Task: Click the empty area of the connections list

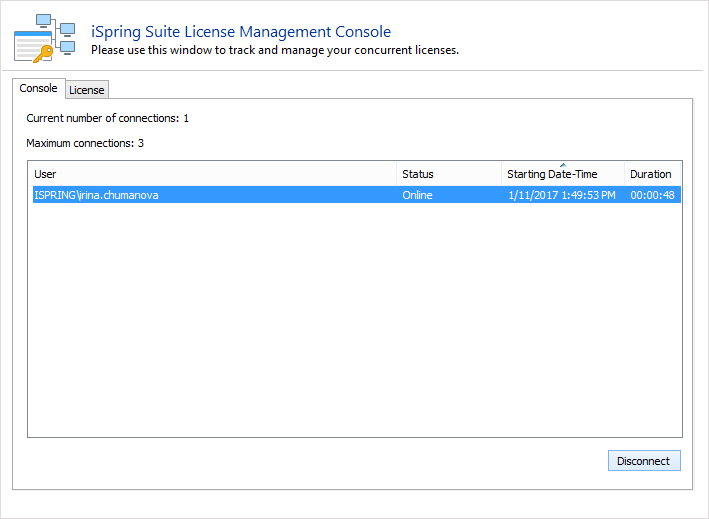Action: click(354, 320)
